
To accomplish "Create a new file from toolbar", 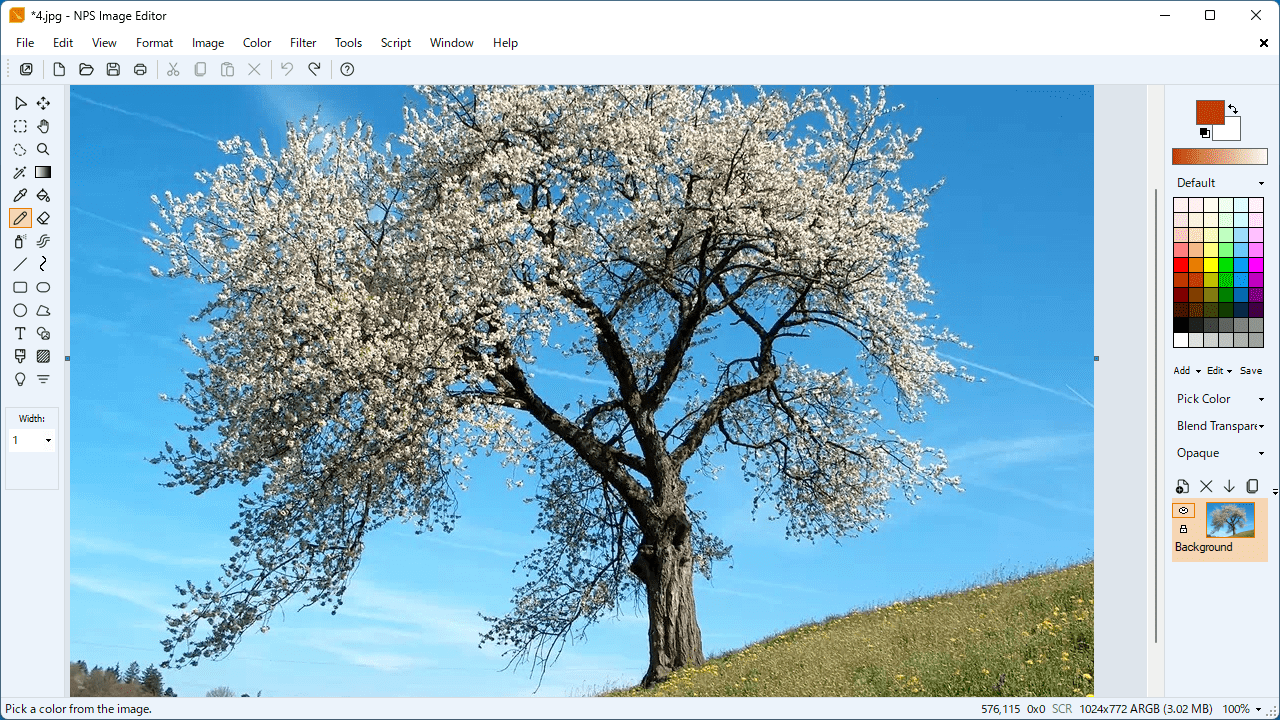I will click(x=59, y=69).
